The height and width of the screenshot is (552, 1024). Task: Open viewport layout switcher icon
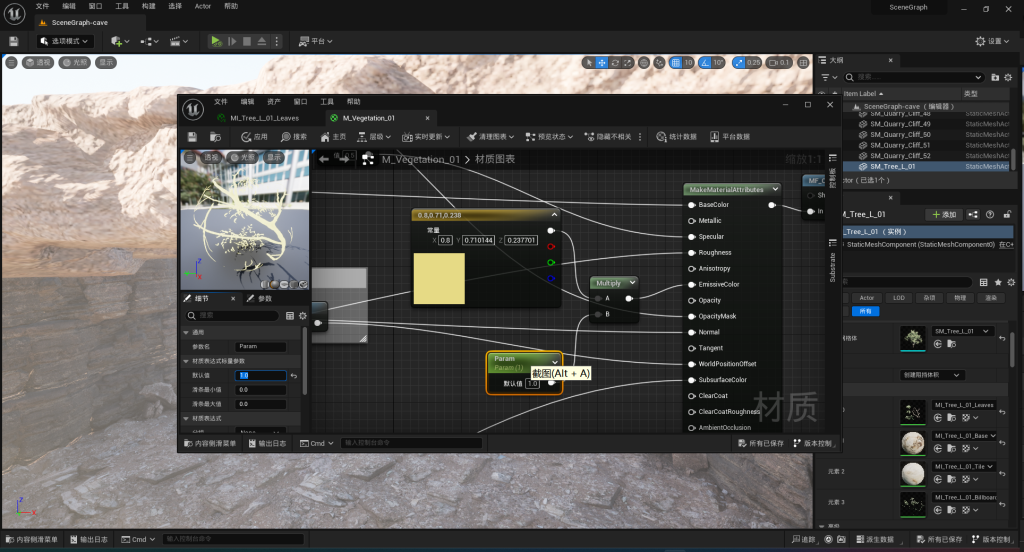coord(804,63)
